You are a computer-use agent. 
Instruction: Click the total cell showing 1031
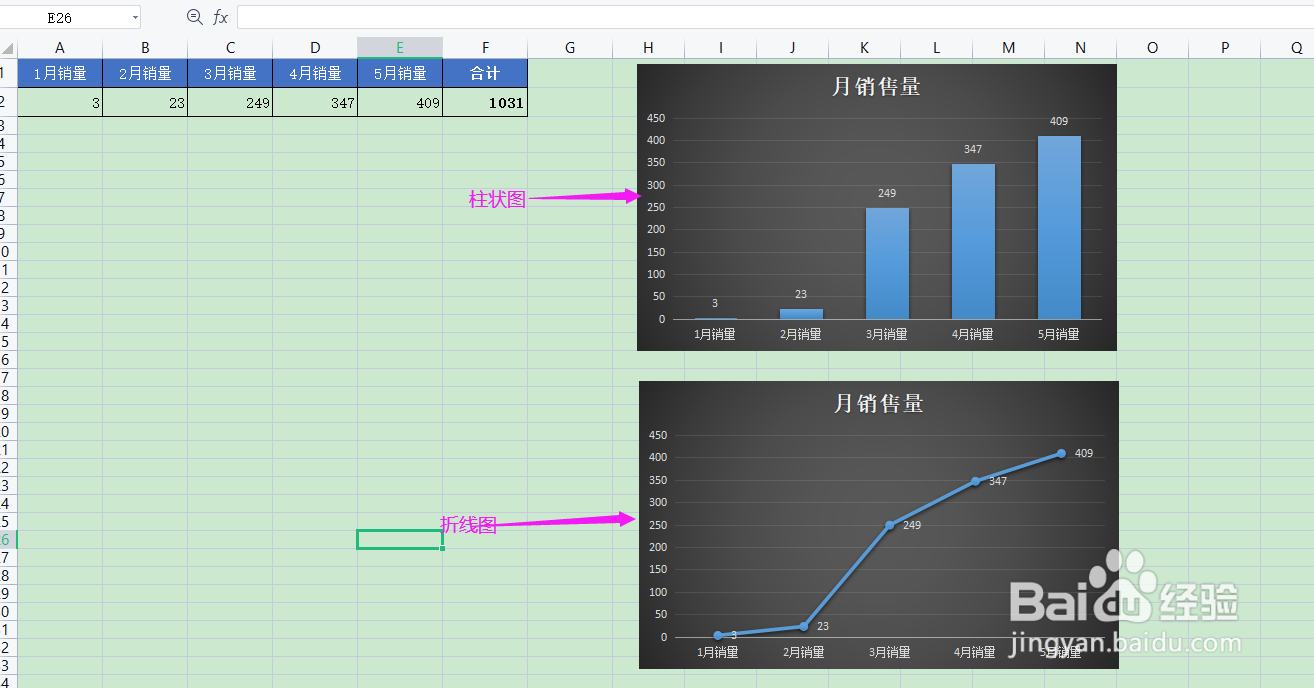pos(485,102)
